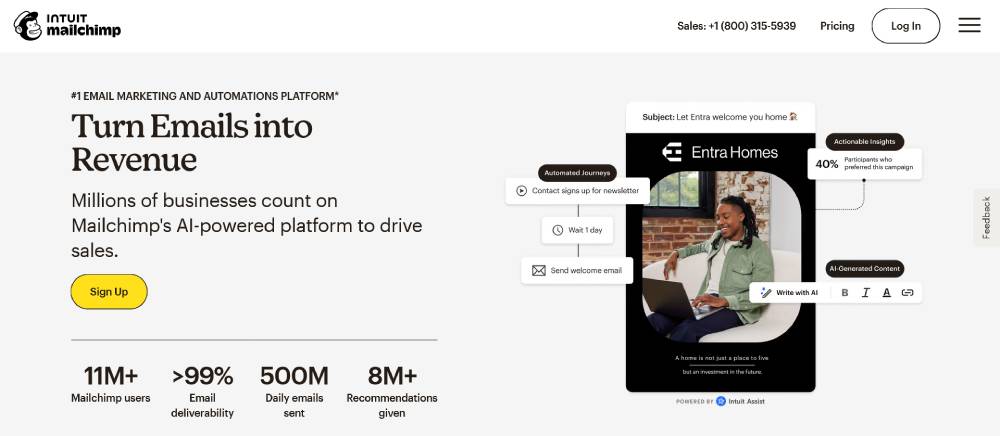The width and height of the screenshot is (1000, 436).
Task: Click the play icon beside newsletter signup
Action: tap(521, 191)
